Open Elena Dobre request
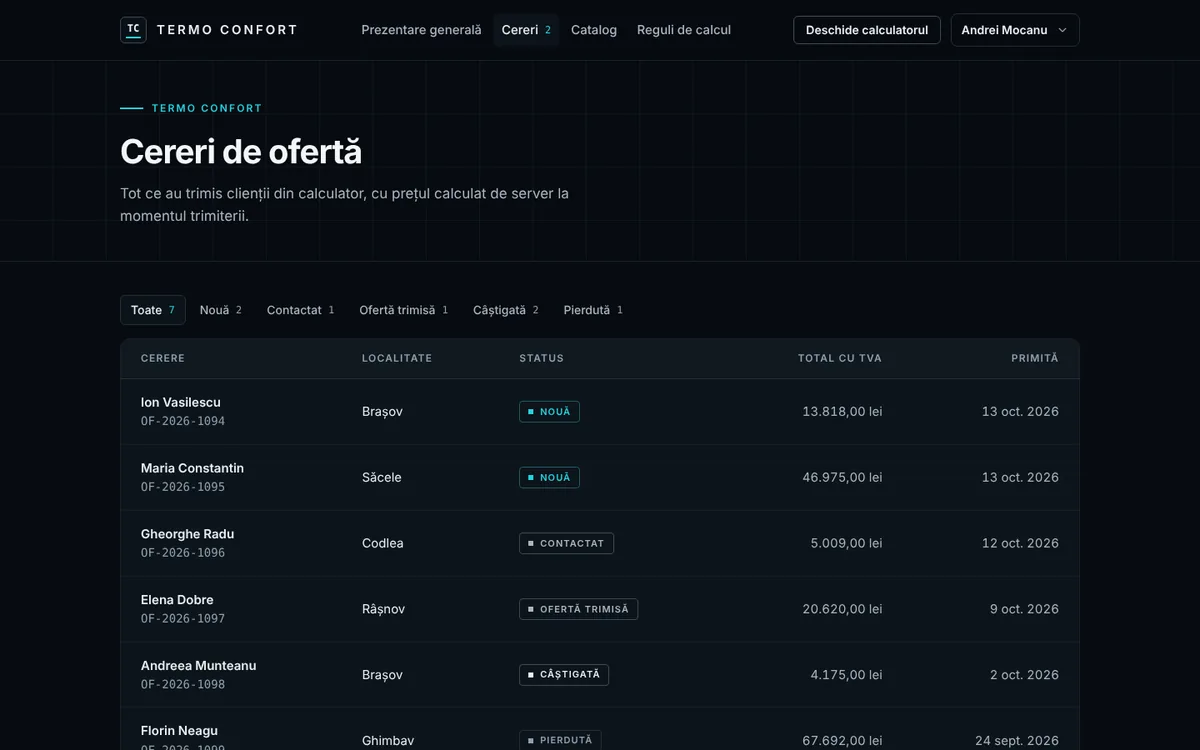This screenshot has height=750, width=1200. tap(600, 609)
